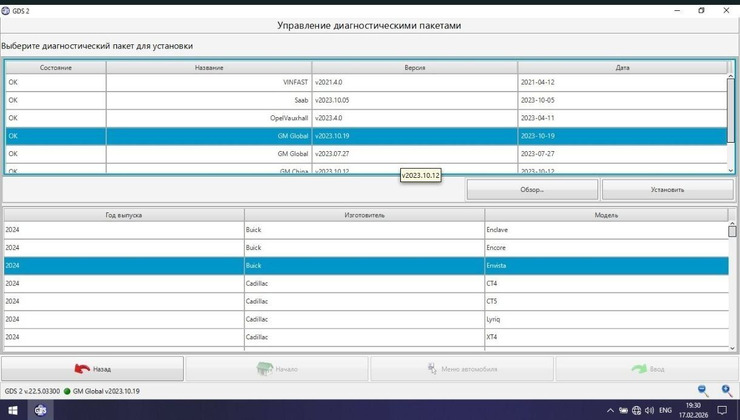
Task: Sort vehicles by Изготовитель header
Action: (364, 215)
